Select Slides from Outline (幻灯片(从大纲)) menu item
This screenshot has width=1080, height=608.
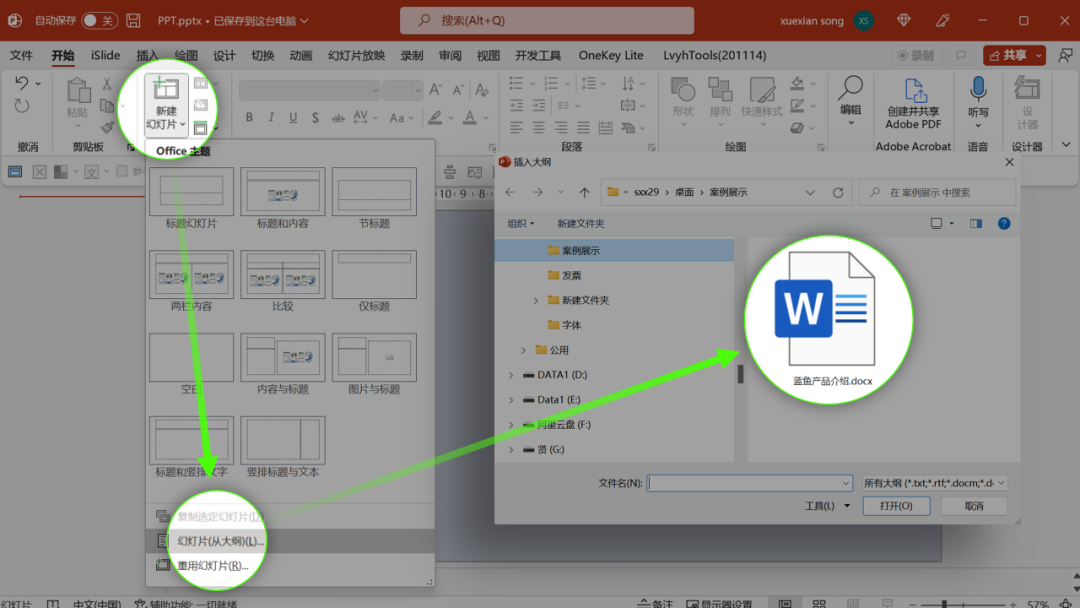point(220,541)
